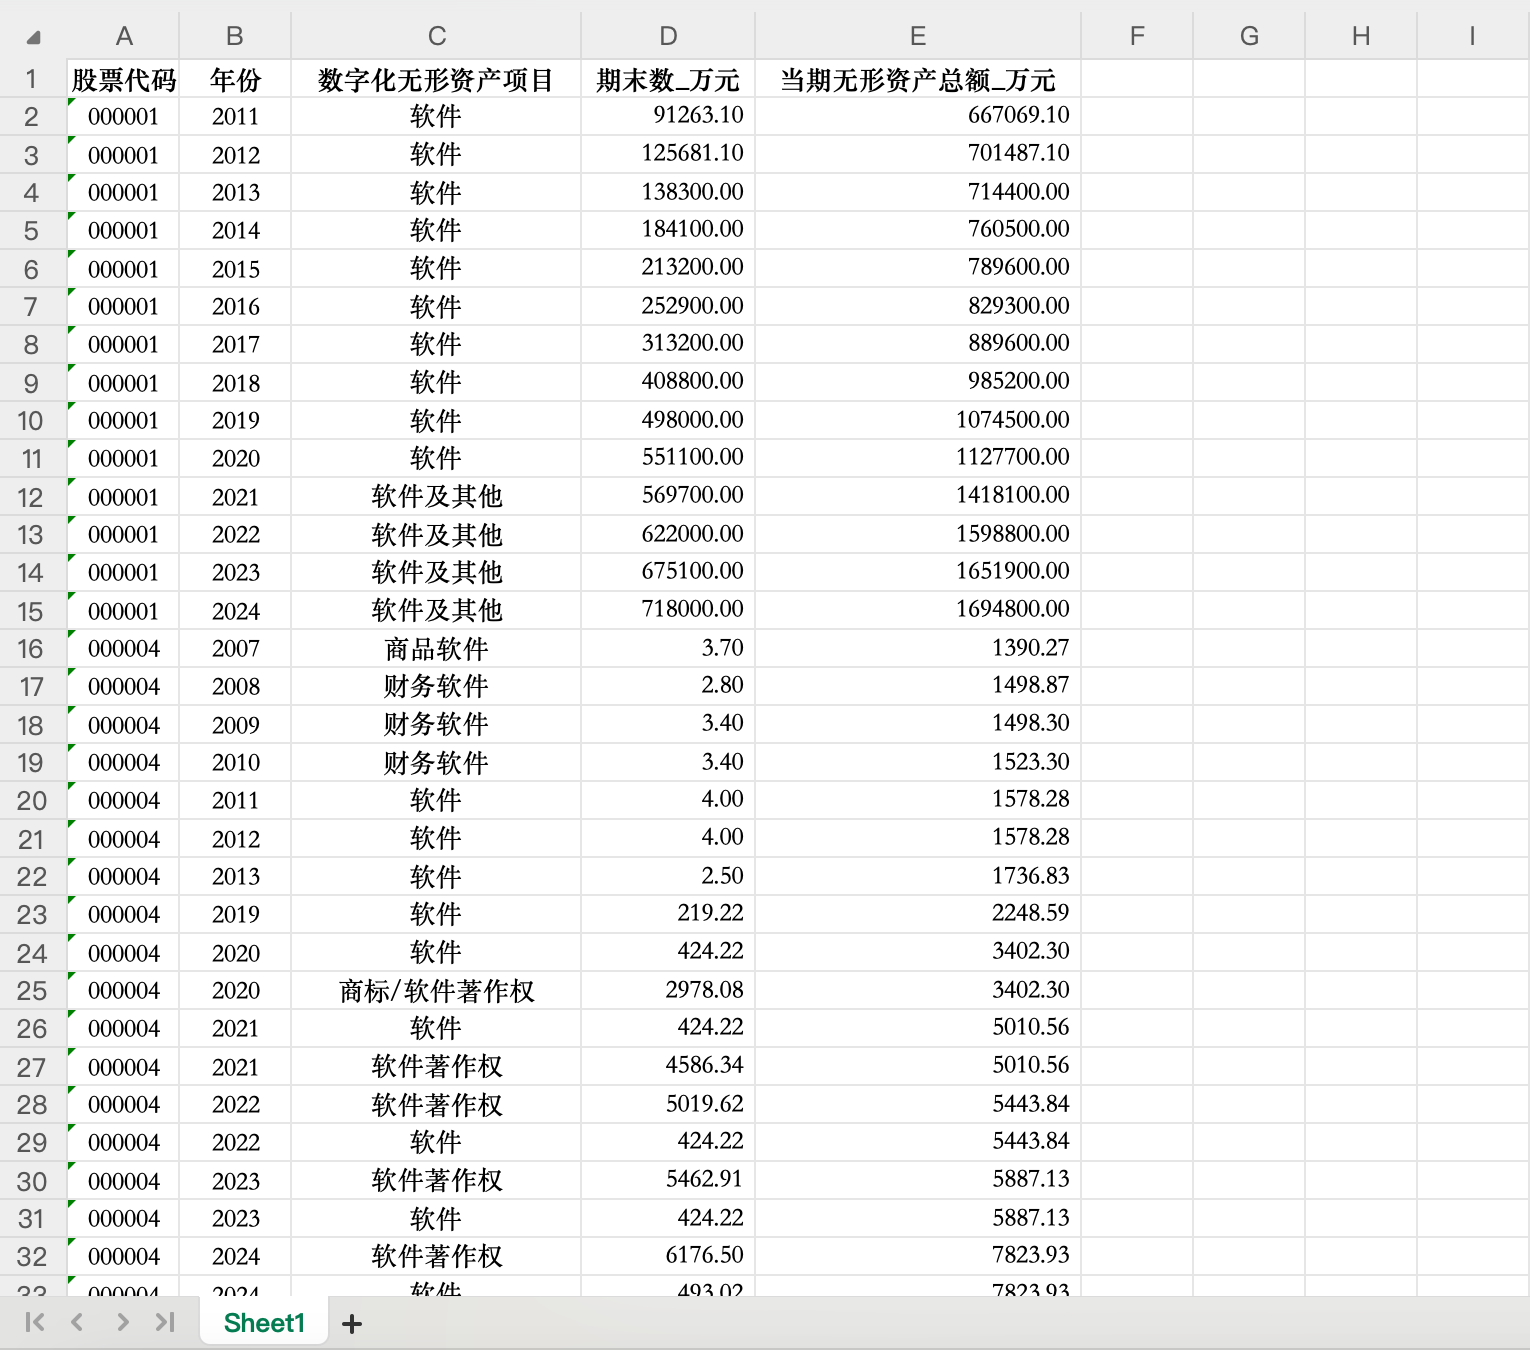
Task: Click the 商品软件 cell
Action: (436, 648)
